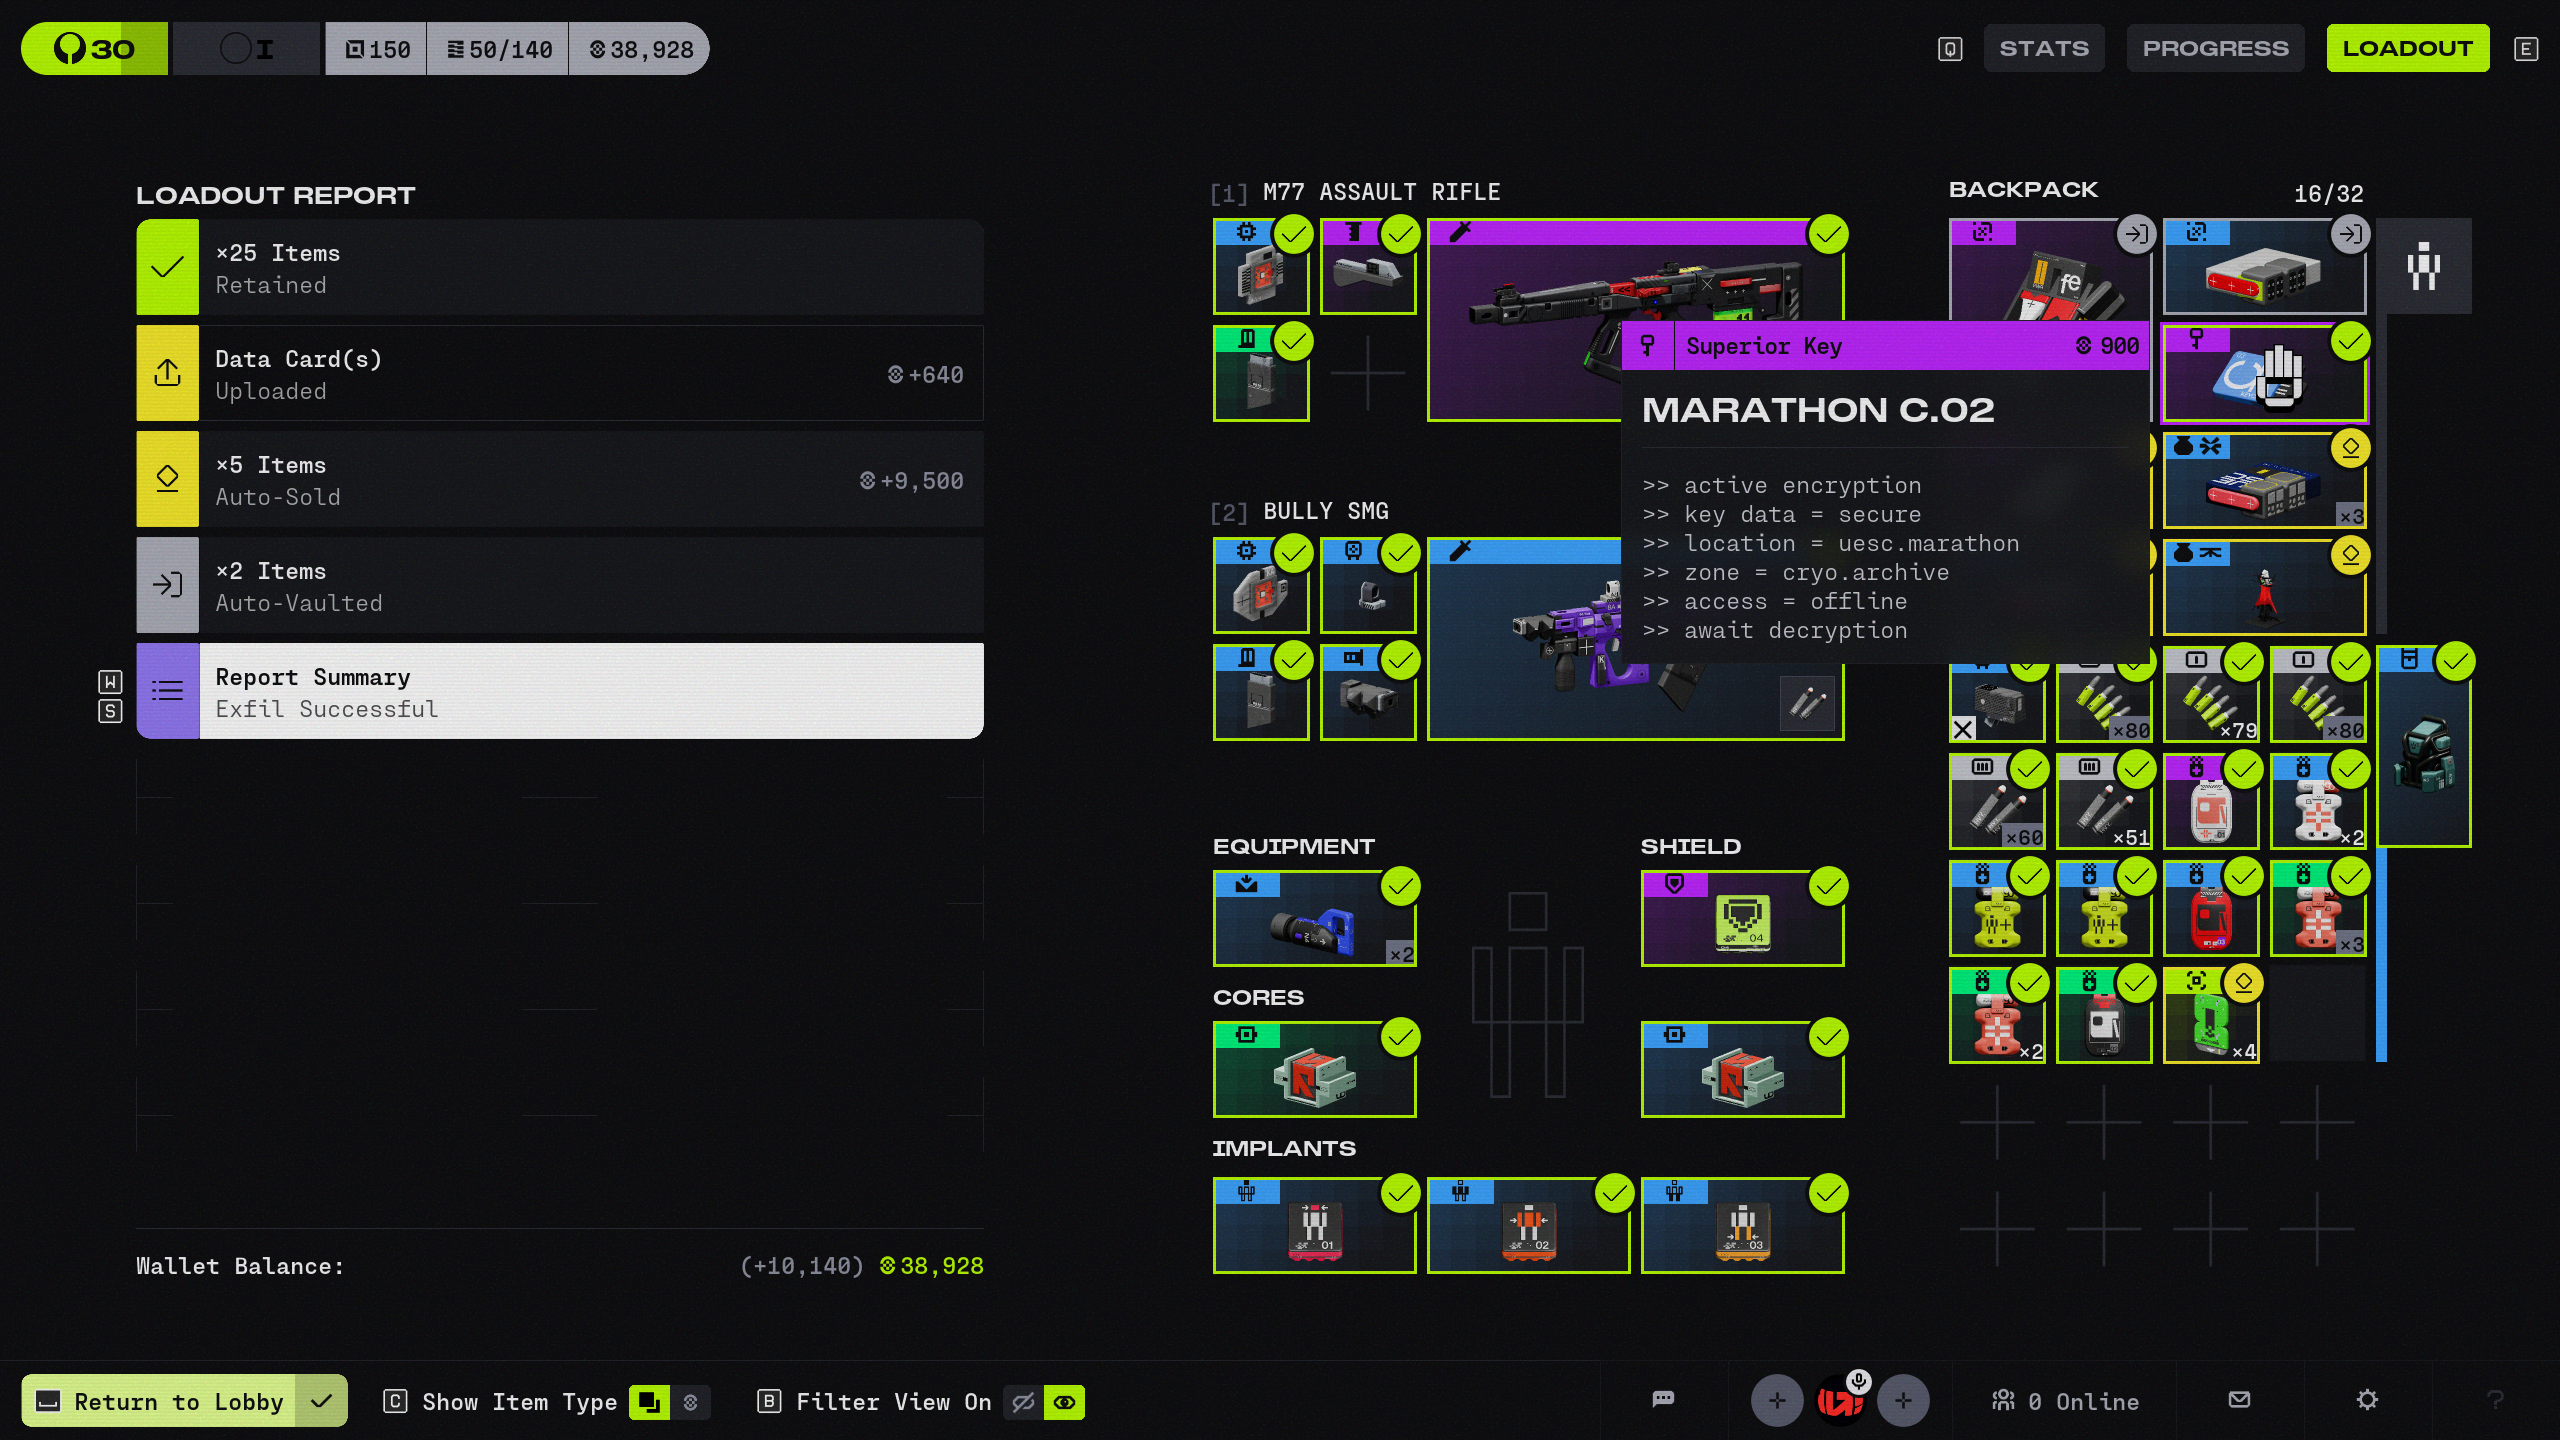2560x1440 pixels.
Task: Click the runner silhouette icon beside backpack
Action: (2423, 267)
